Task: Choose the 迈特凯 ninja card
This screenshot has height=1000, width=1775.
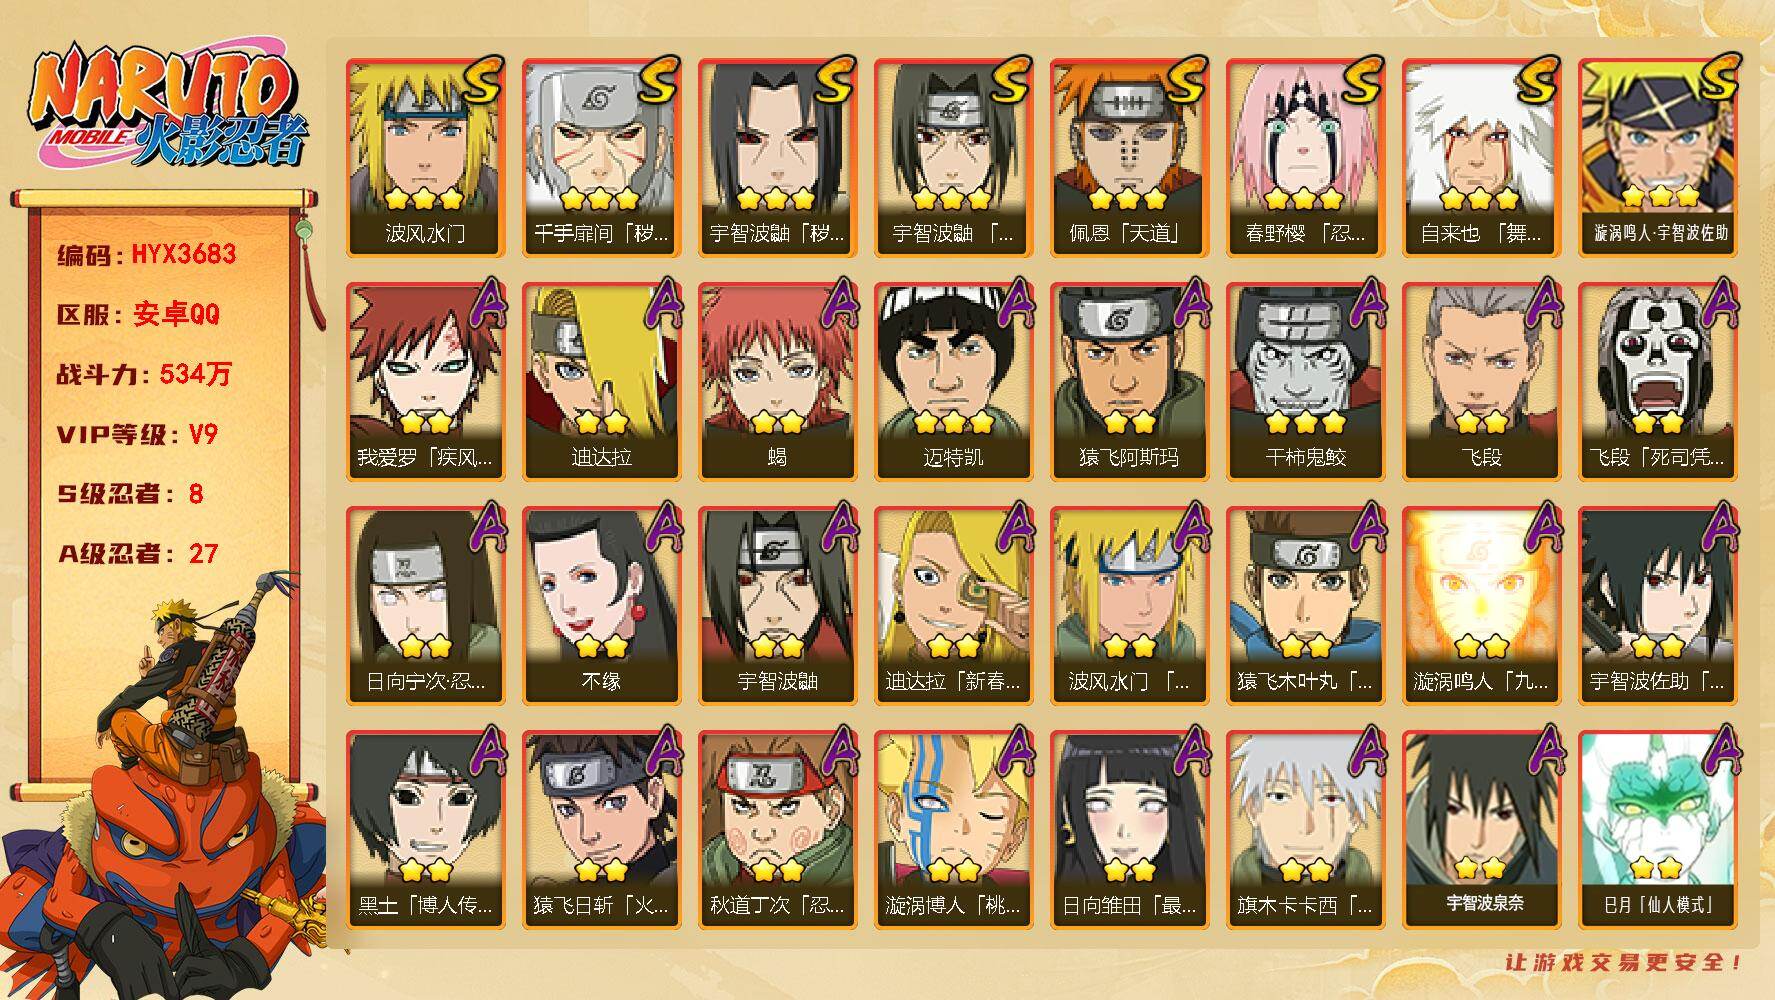Action: point(953,381)
